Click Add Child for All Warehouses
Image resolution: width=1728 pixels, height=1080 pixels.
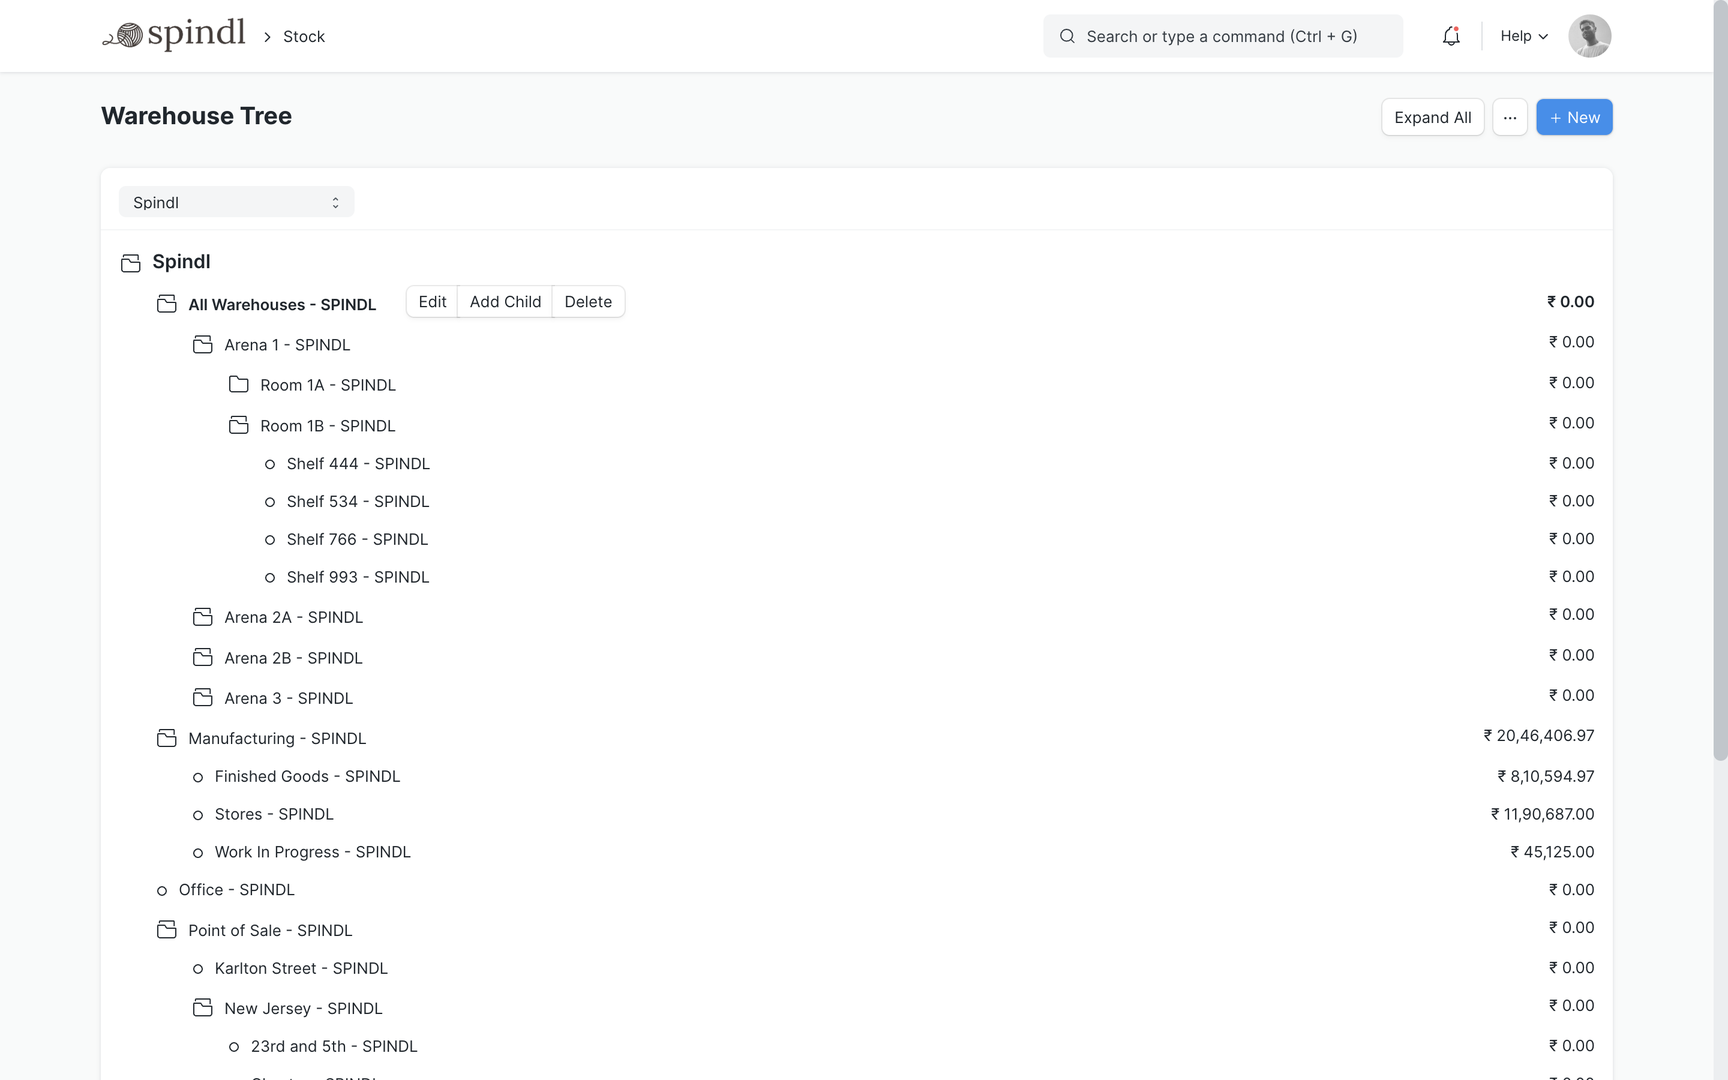[505, 302]
